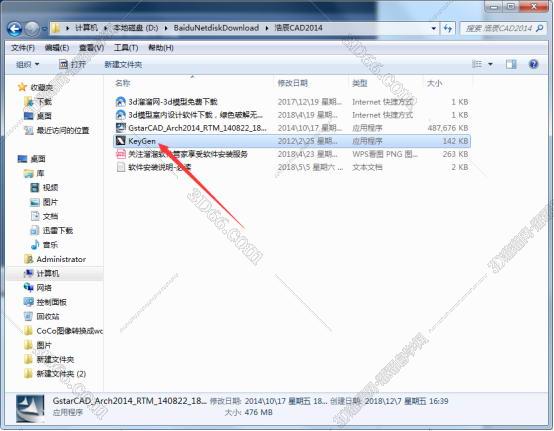Open the 工具(T) menu

[126, 48]
